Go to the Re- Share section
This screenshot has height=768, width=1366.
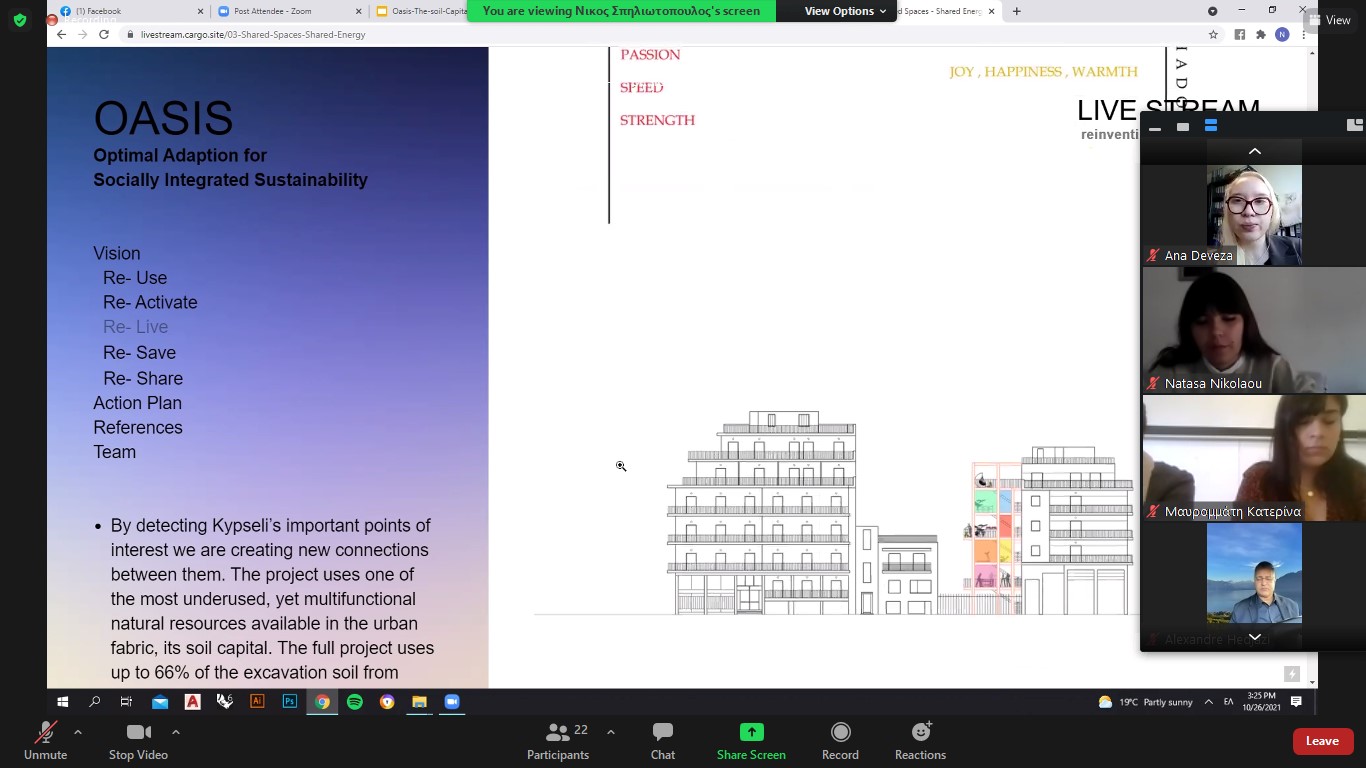[x=143, y=379]
